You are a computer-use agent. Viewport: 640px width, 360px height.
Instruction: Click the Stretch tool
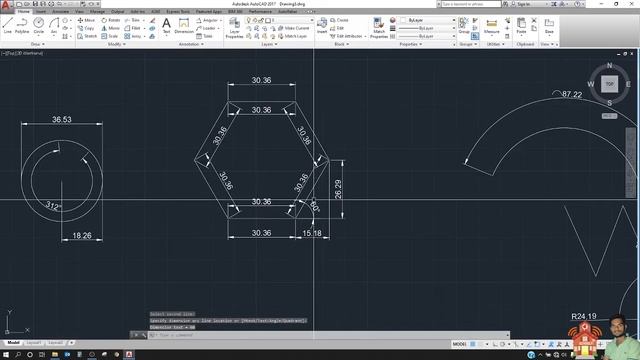(87, 36)
